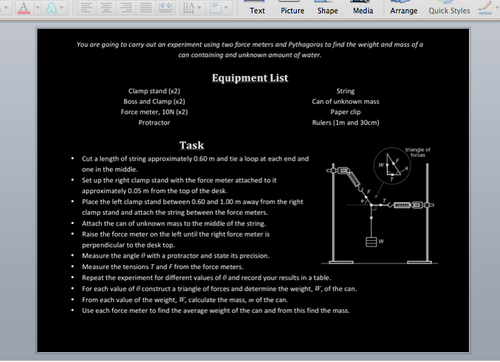The height and width of the screenshot is (362, 500).
Task: Expand the align text dropdown arrow
Action: (226, 7)
